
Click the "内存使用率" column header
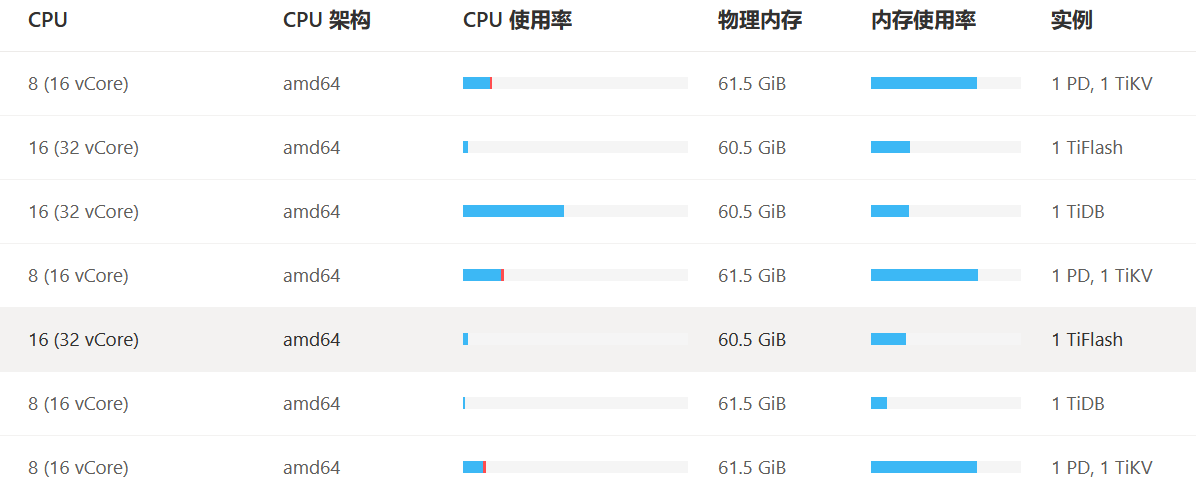(923, 21)
